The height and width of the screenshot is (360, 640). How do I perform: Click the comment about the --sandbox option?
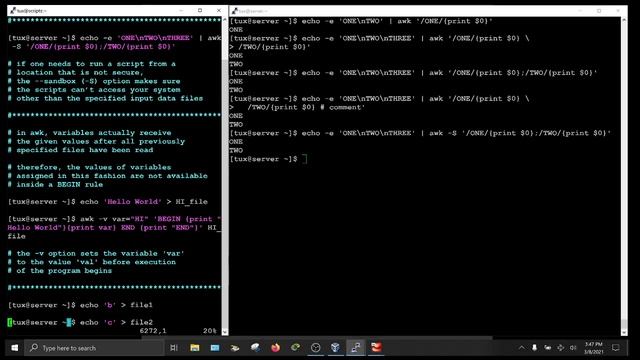[x=94, y=81]
